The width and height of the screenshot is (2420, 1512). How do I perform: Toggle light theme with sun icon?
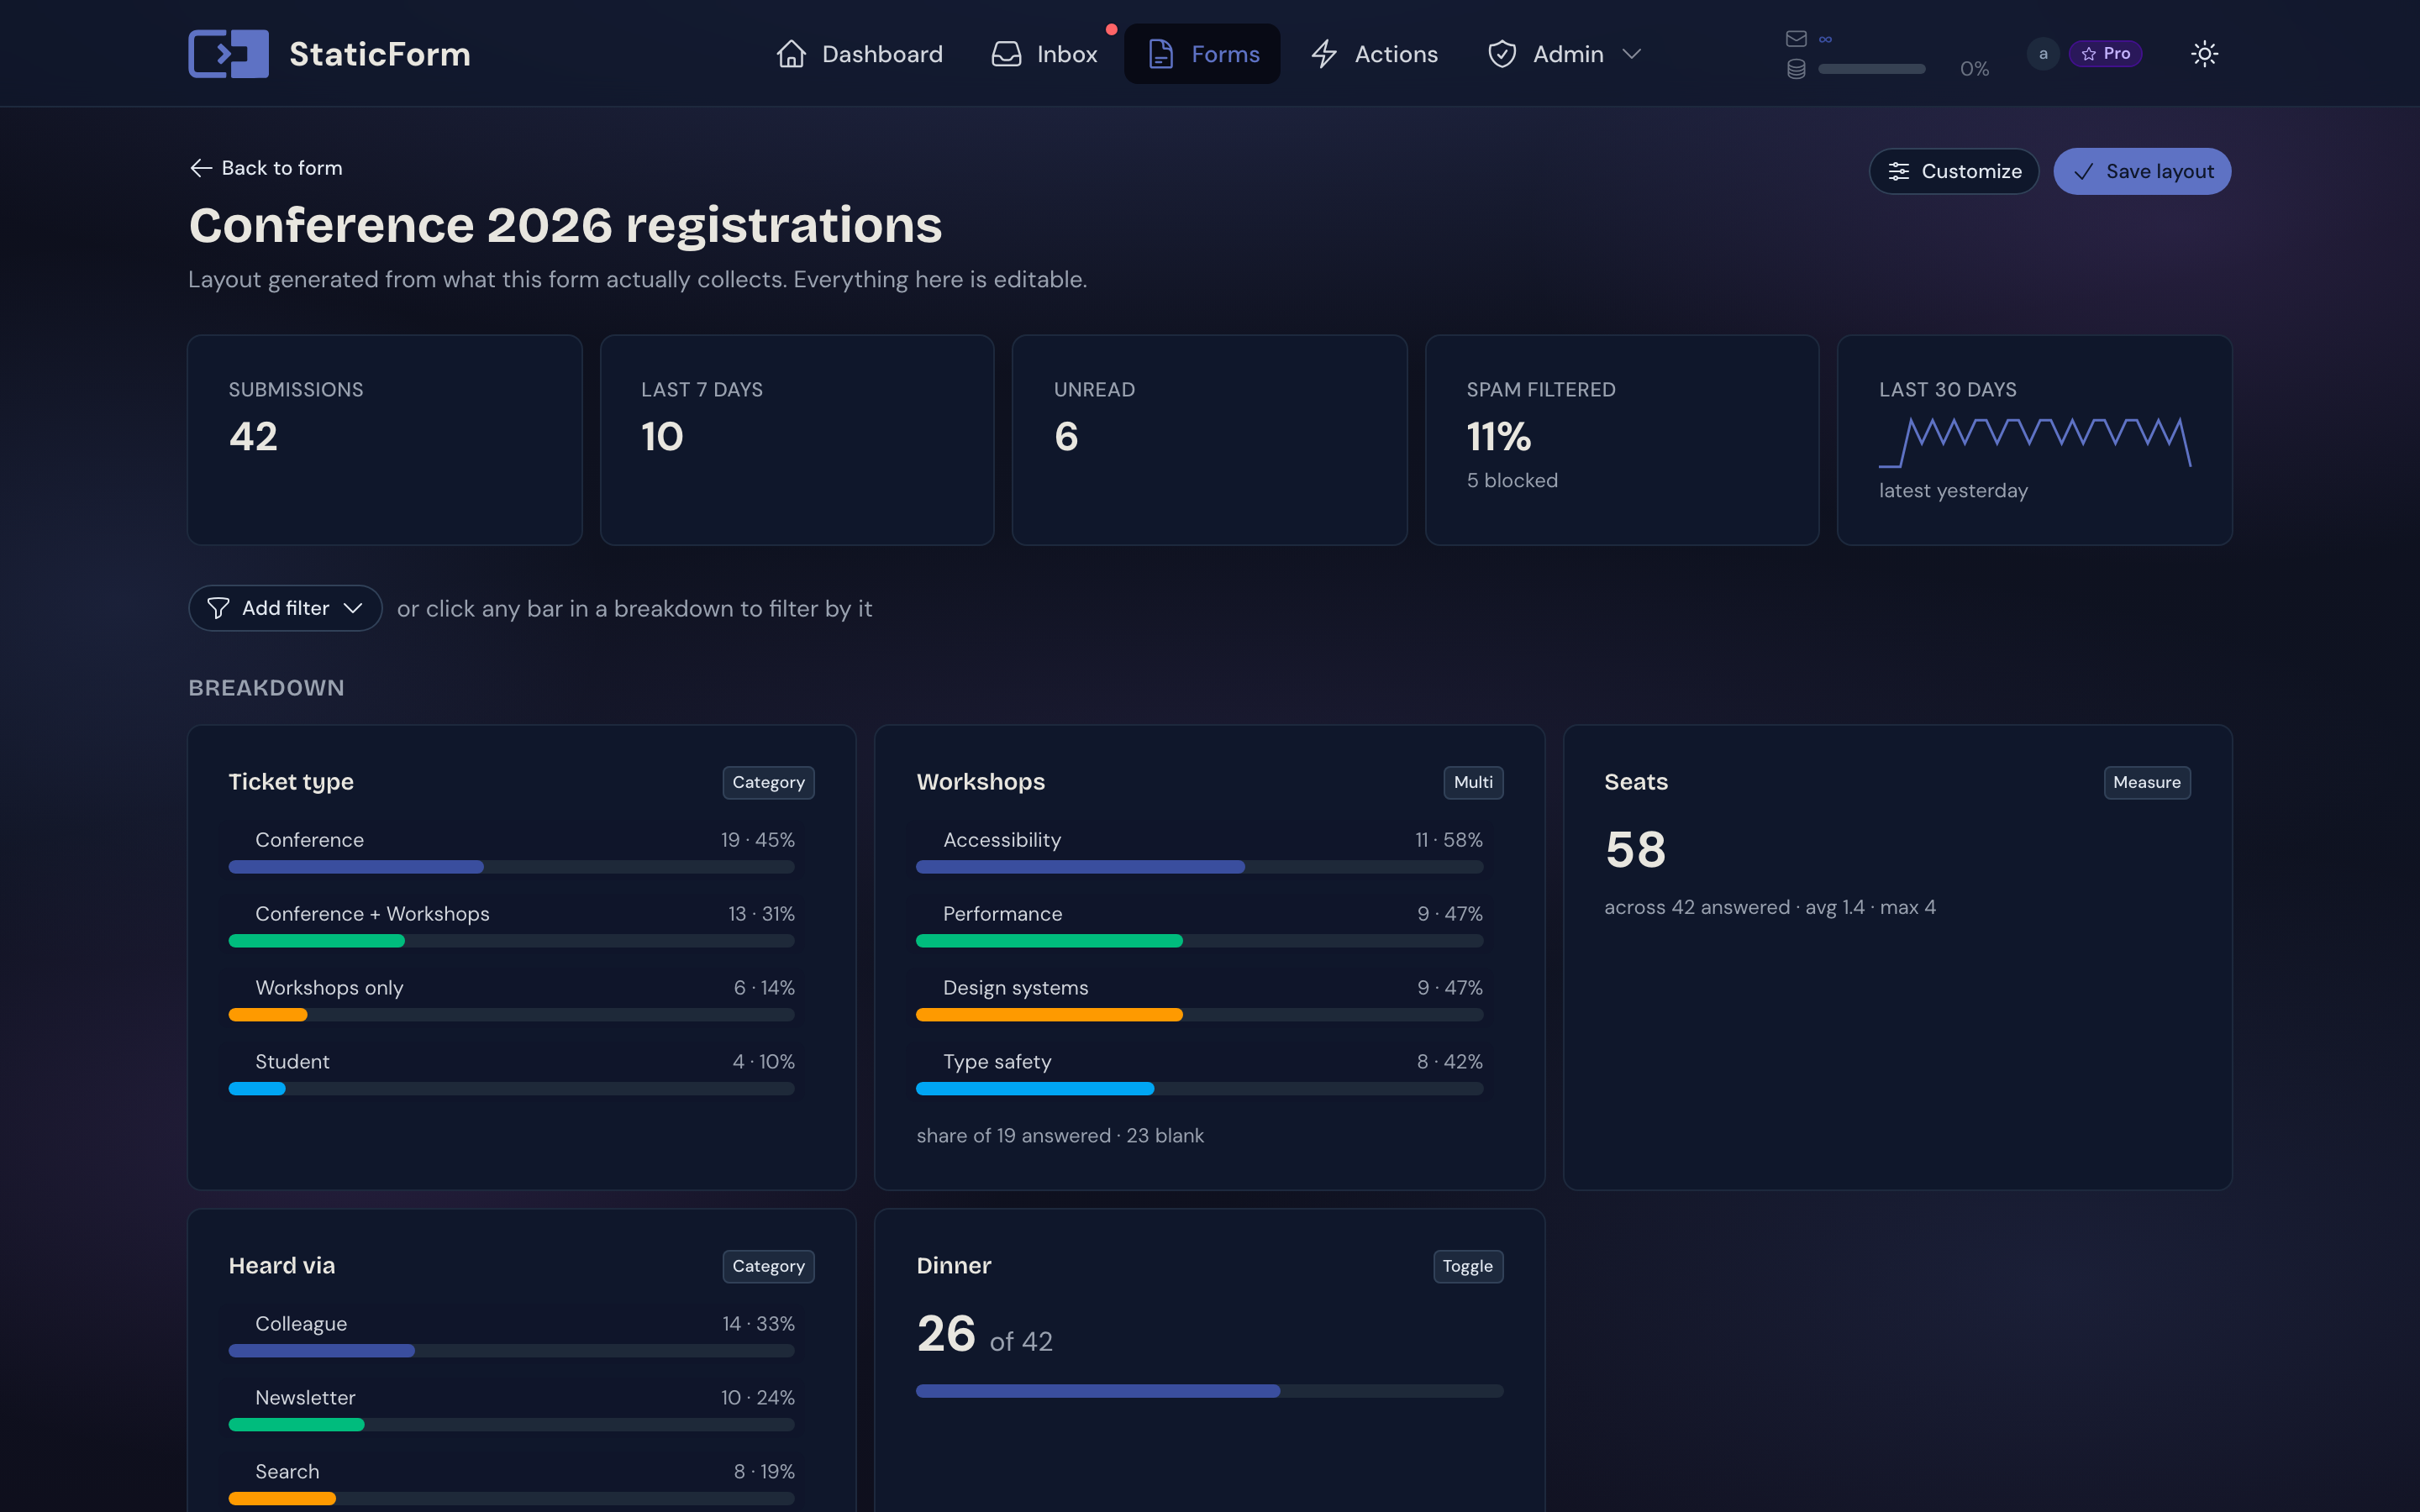(x=2204, y=54)
